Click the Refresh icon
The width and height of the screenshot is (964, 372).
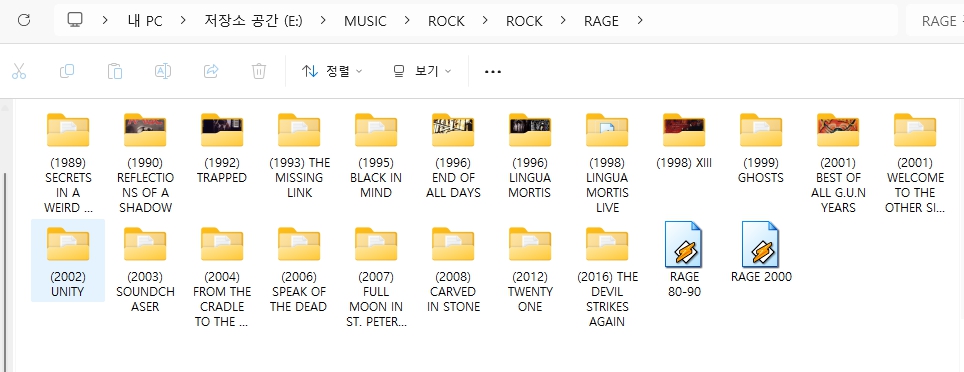pos(24,20)
